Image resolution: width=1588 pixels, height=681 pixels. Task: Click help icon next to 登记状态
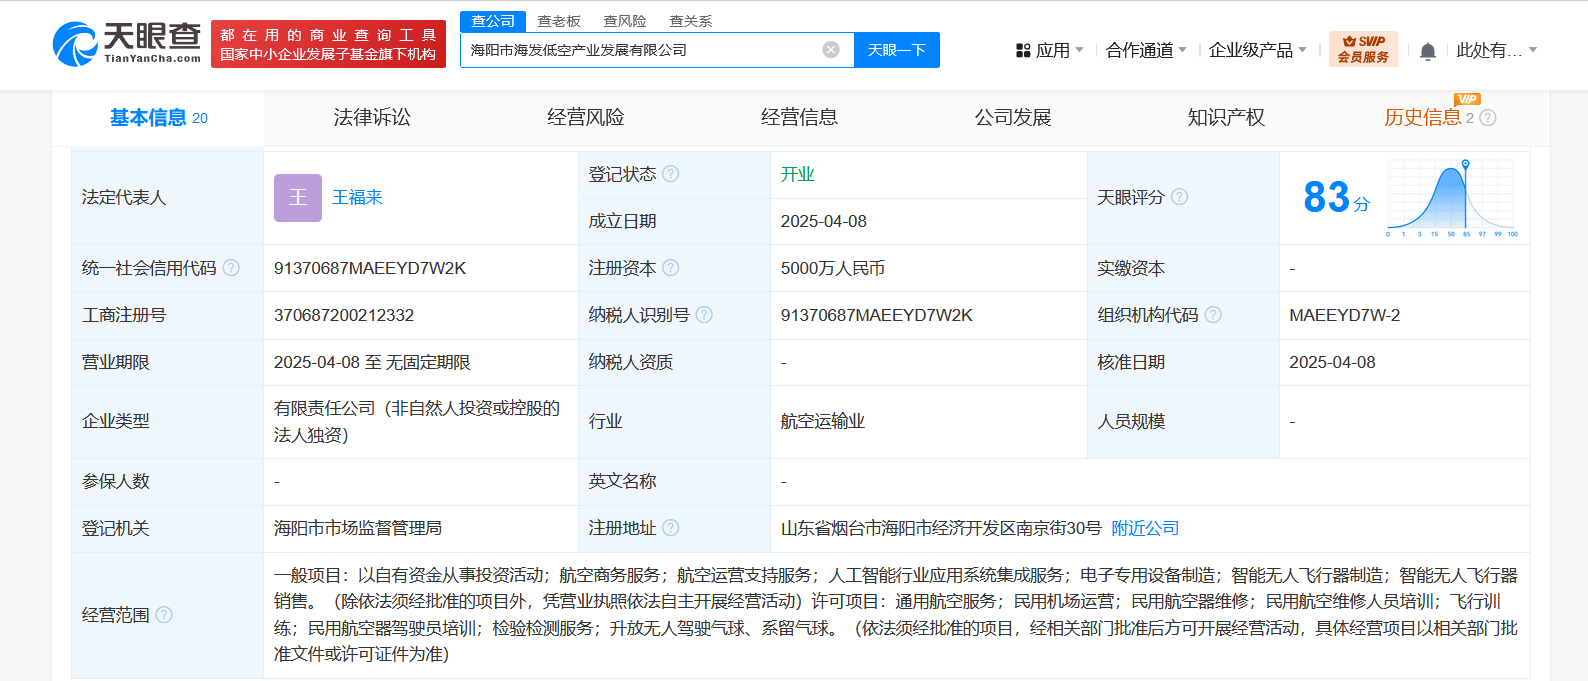pyautogui.click(x=671, y=174)
